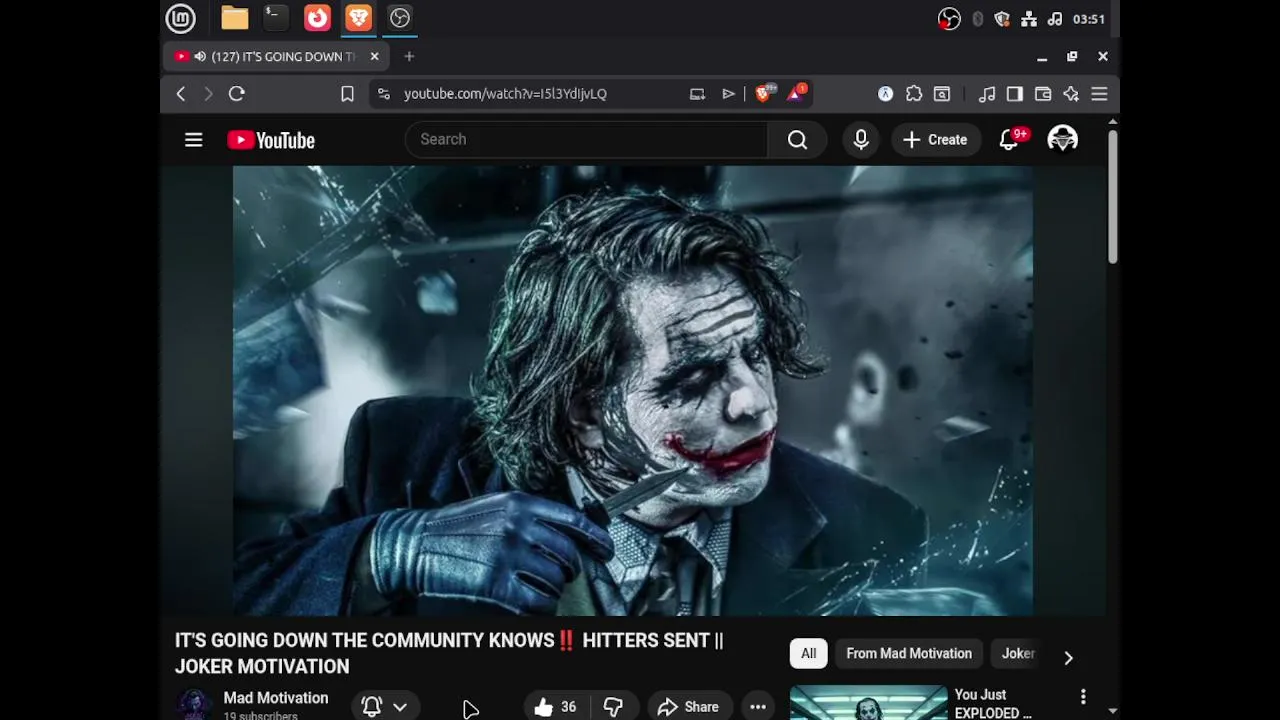Go to the YouTube home logo
This screenshot has height=720, width=1280.
pyautogui.click(x=271, y=140)
